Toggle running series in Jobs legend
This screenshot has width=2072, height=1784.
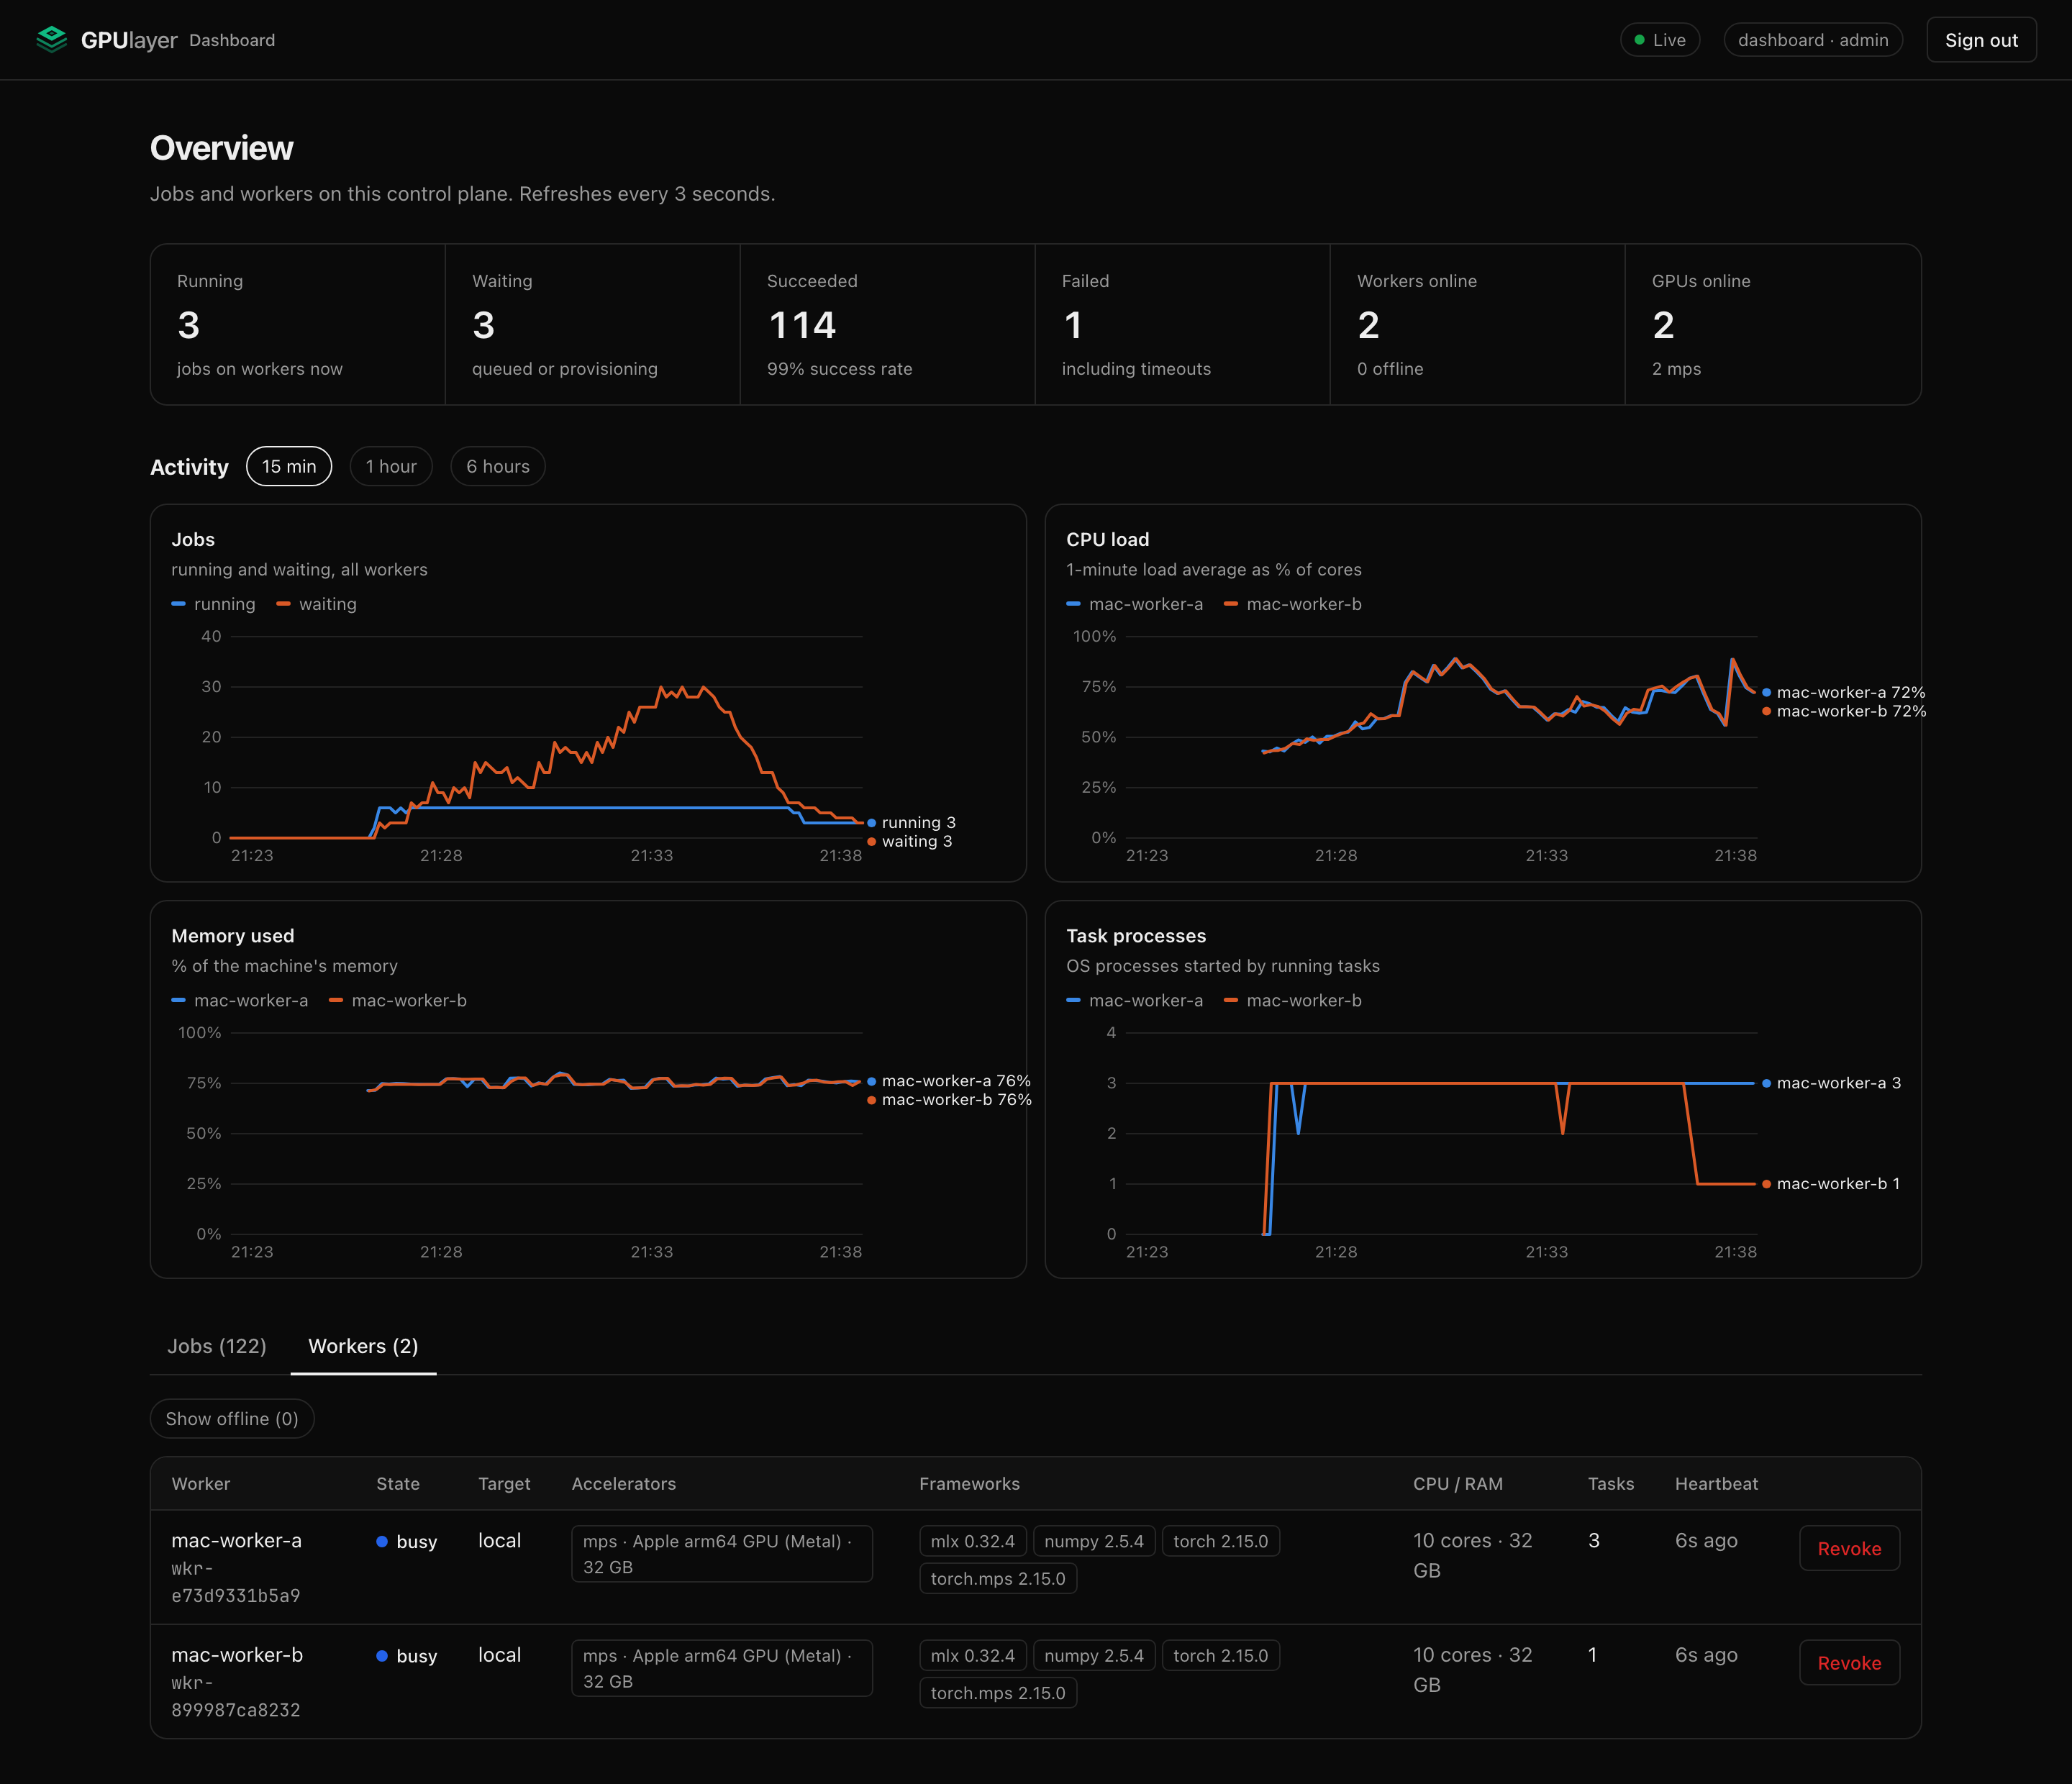click(x=214, y=604)
